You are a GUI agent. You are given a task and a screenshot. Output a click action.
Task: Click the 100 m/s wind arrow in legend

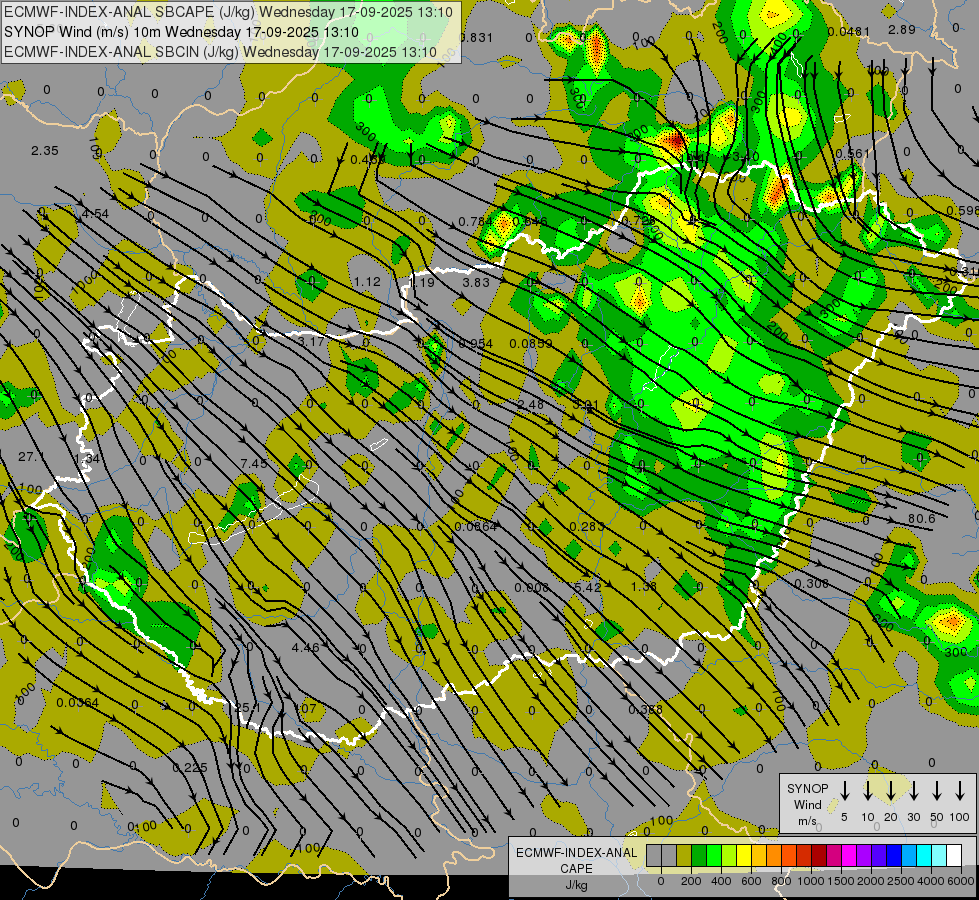tap(960, 791)
